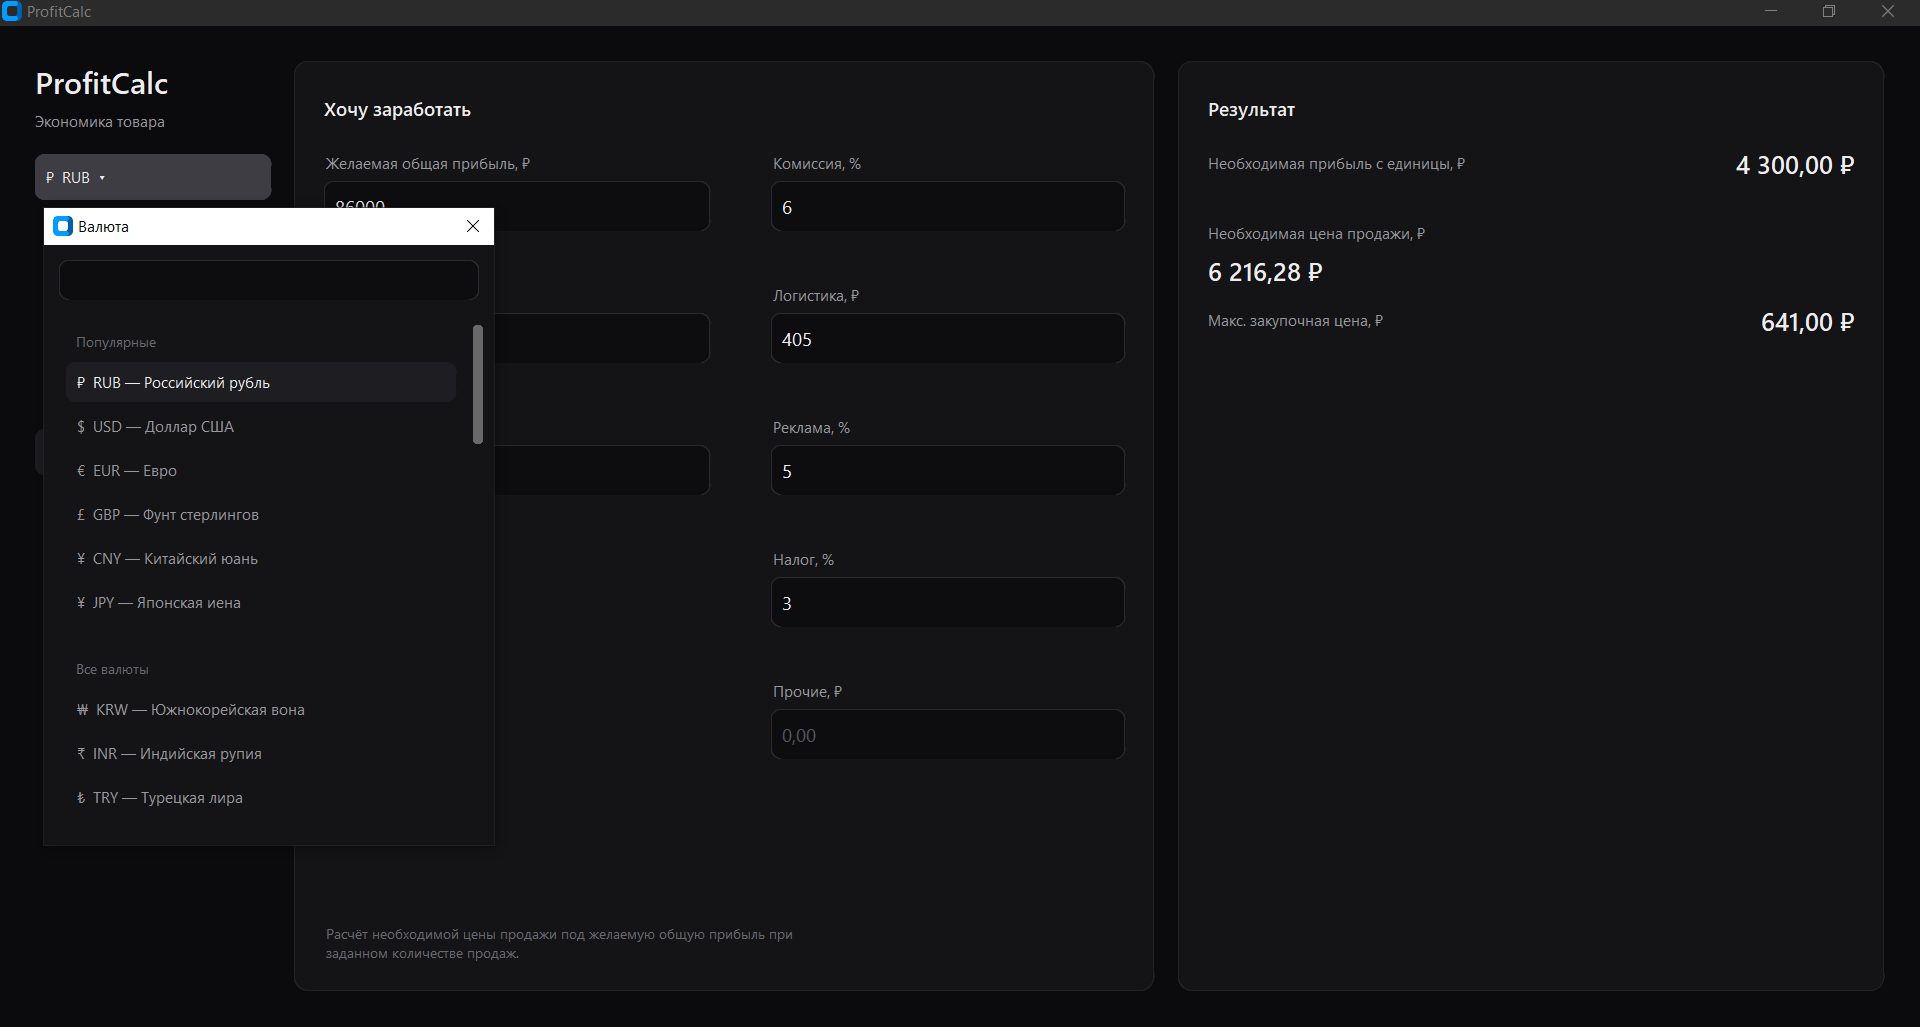Pick GBP — Фунт стерлингов
Viewport: 1920px width, 1027px height.
[261, 515]
